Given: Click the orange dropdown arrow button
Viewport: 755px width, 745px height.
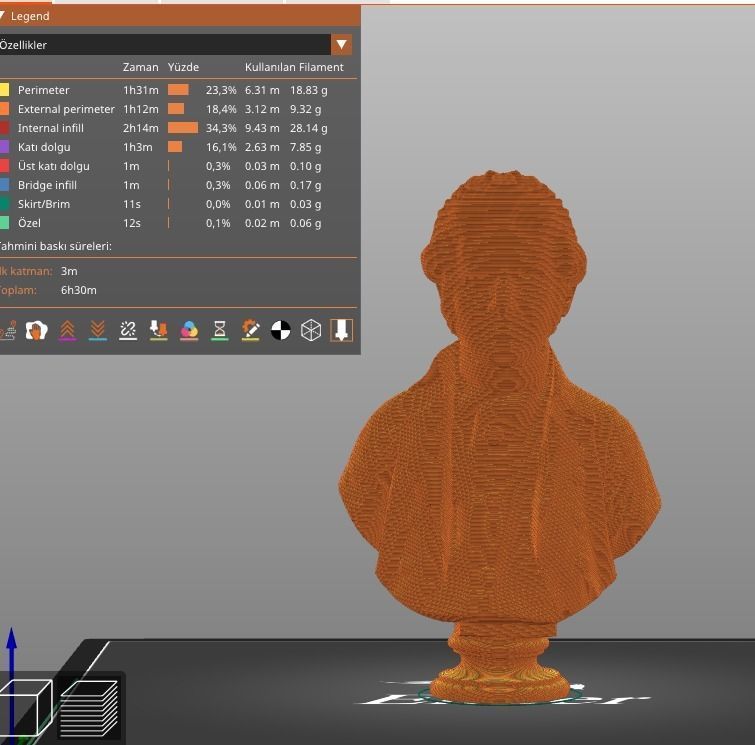Looking at the screenshot, I should [341, 45].
